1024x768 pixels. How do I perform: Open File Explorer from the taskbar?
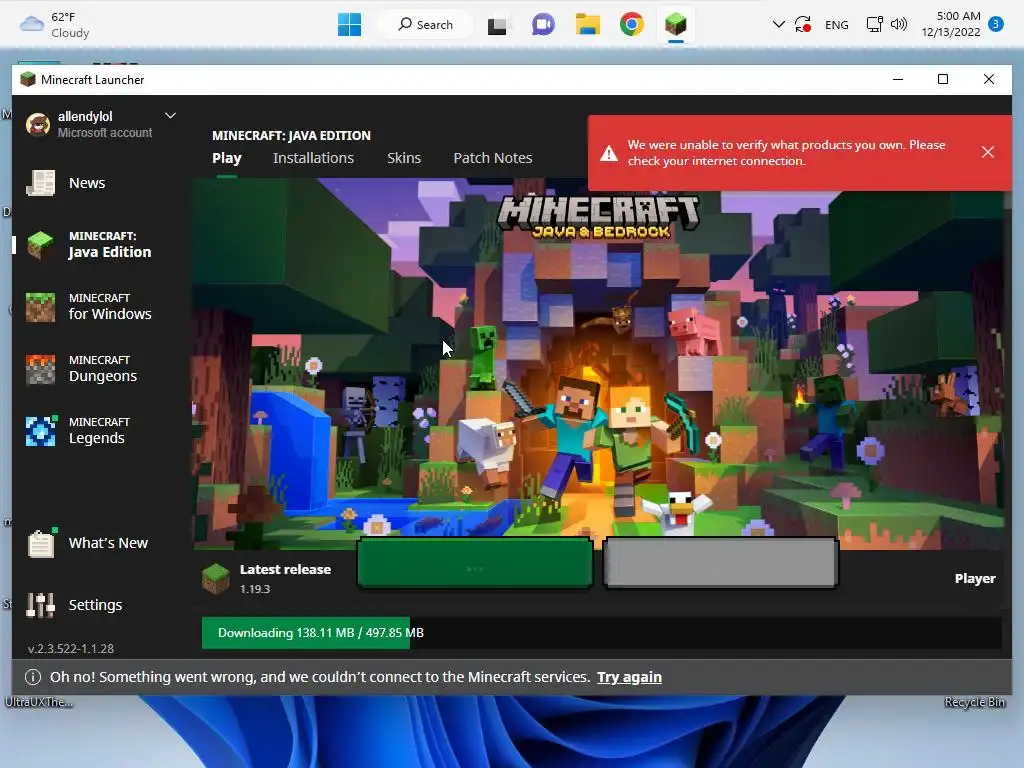pos(588,25)
